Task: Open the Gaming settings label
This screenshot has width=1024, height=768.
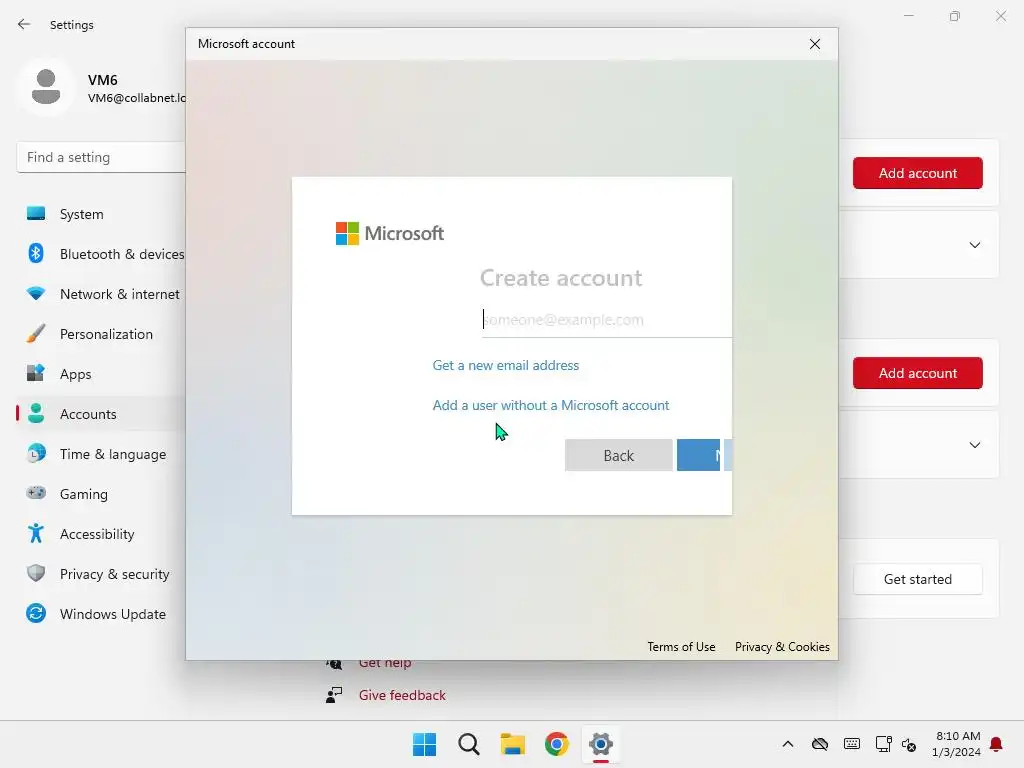Action: tap(84, 494)
